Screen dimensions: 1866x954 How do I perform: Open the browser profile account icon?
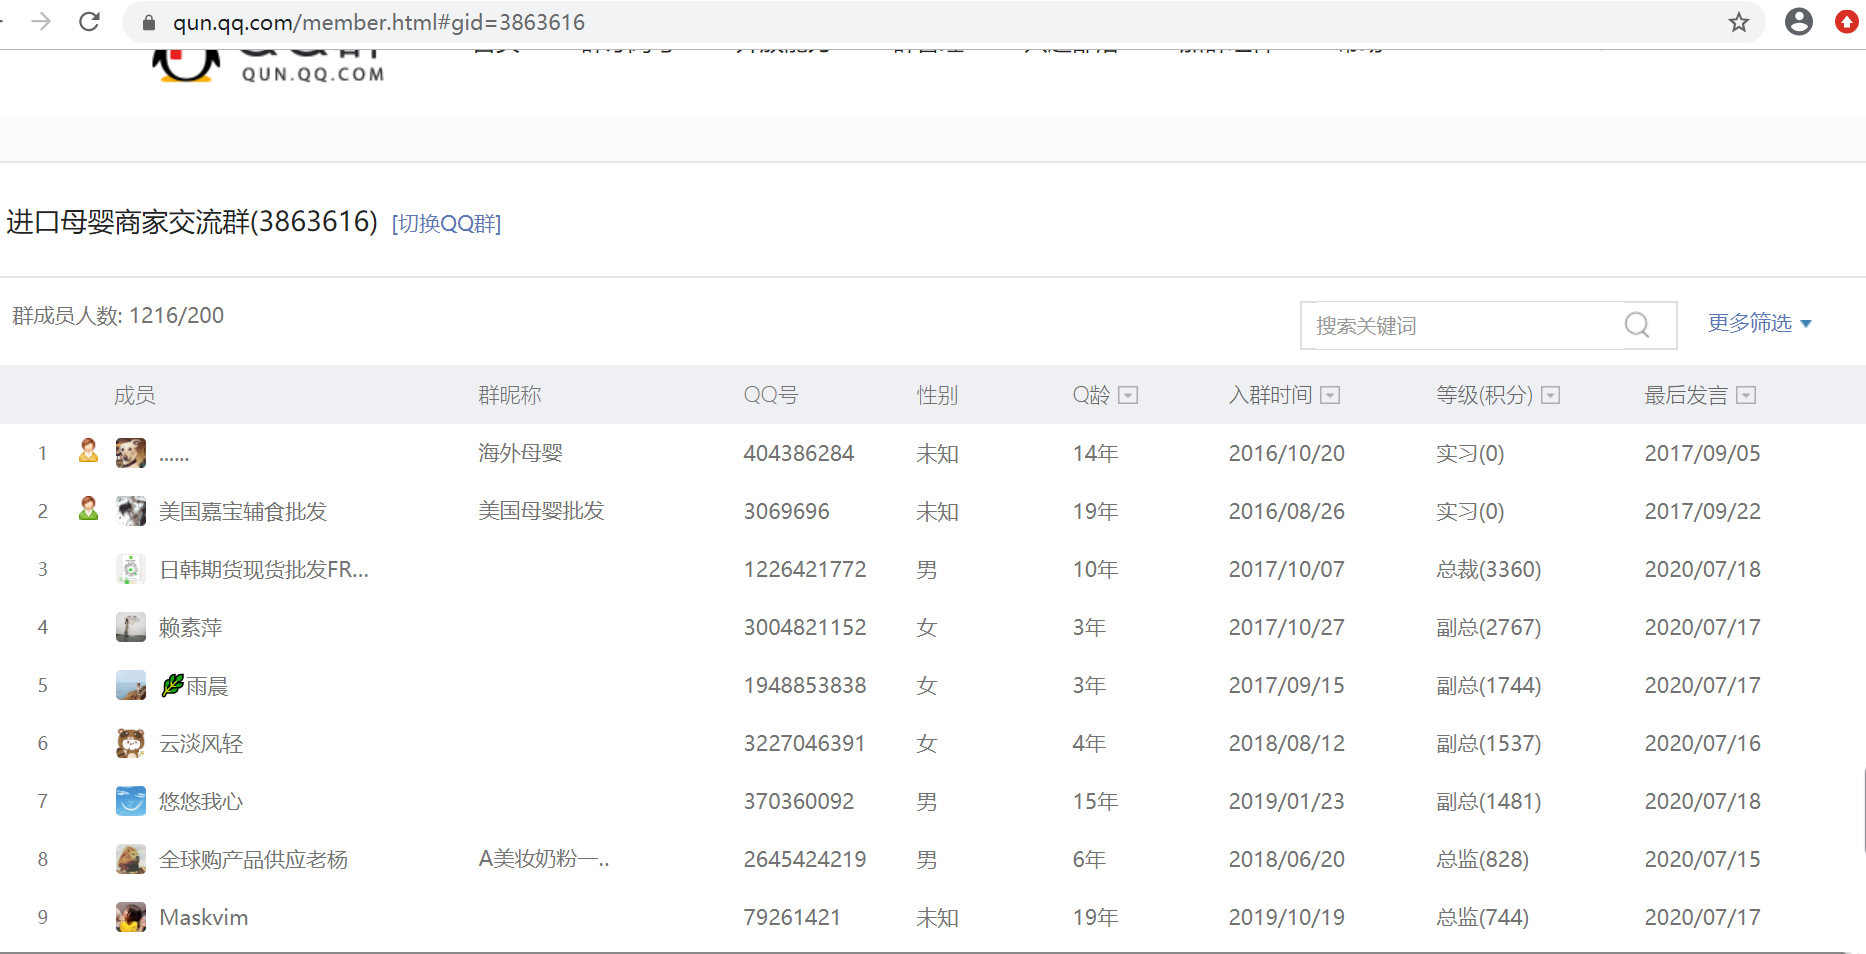(1798, 22)
